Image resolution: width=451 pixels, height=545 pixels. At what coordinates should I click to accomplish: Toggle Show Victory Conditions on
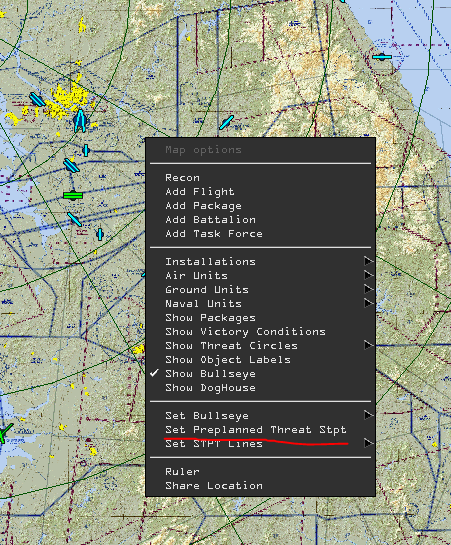coord(245,332)
